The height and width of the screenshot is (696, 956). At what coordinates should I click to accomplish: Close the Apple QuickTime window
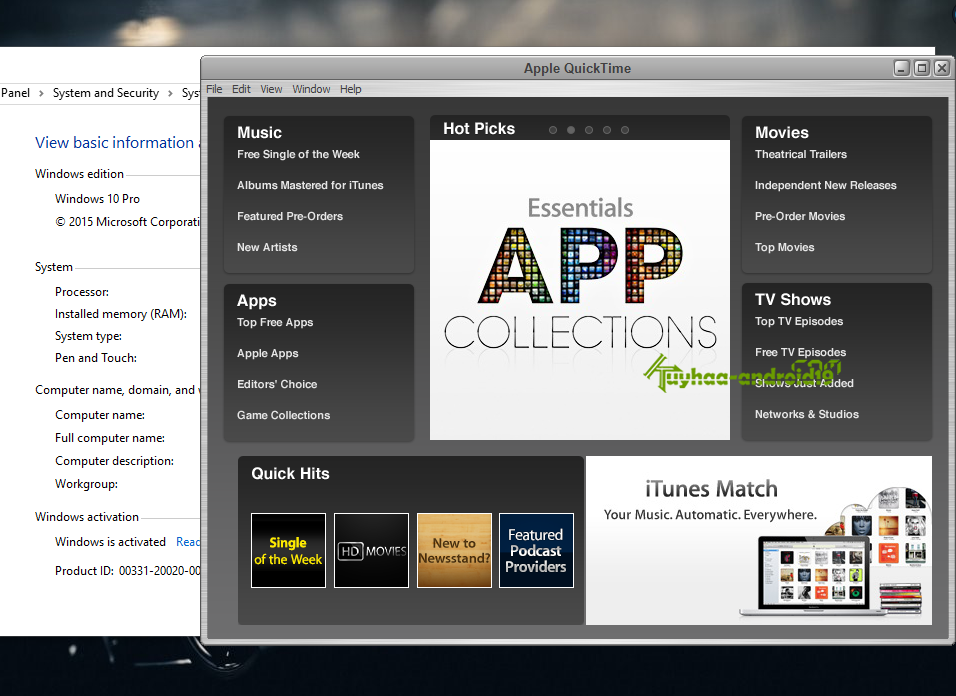click(x=942, y=68)
